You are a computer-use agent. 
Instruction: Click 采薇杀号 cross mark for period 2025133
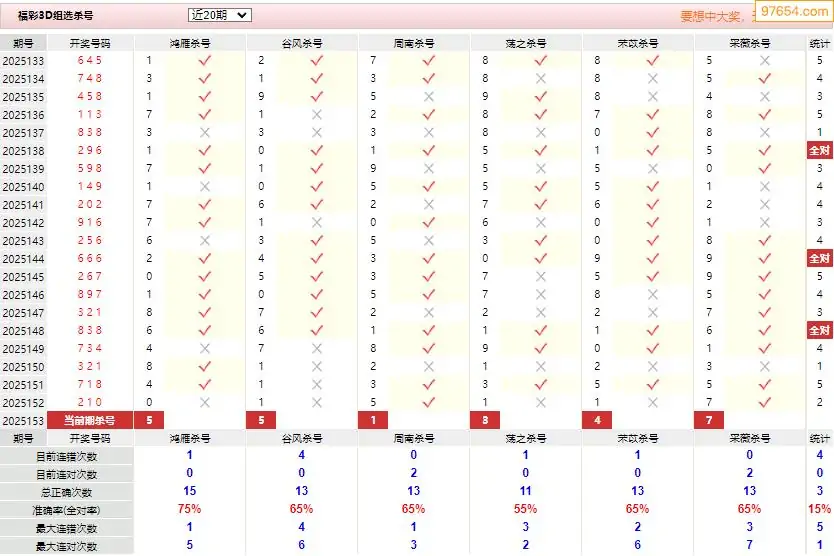765,61
